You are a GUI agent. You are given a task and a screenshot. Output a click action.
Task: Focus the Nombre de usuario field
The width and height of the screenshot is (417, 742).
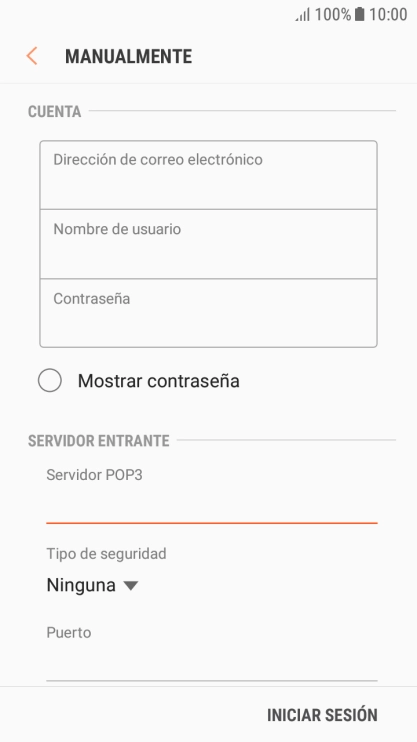click(x=208, y=244)
